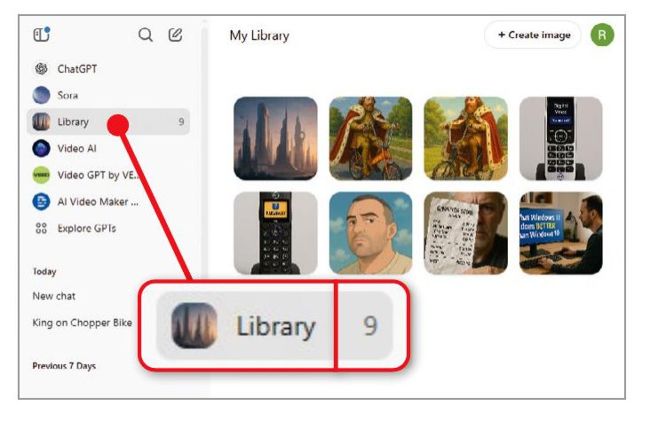Open the search chats magnifier icon

pos(146,35)
